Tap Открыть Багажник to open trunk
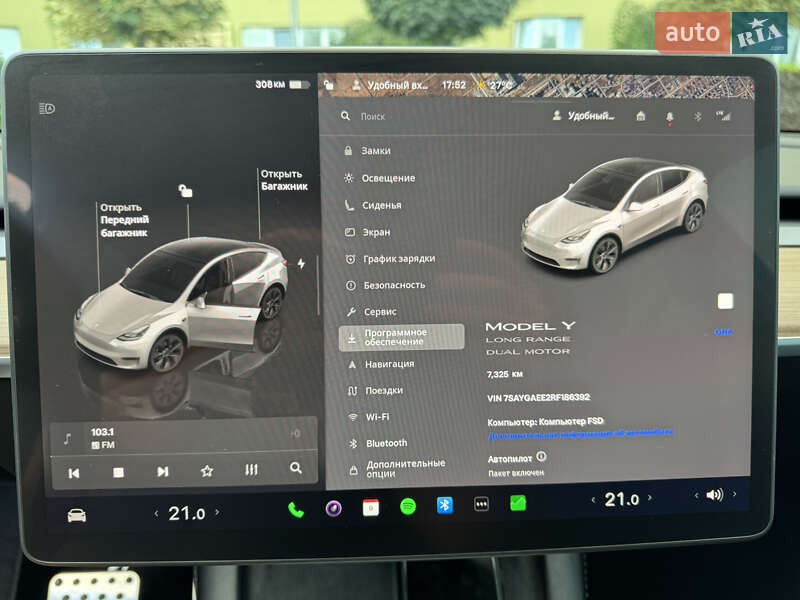This screenshot has width=800, height=600. pyautogui.click(x=284, y=180)
